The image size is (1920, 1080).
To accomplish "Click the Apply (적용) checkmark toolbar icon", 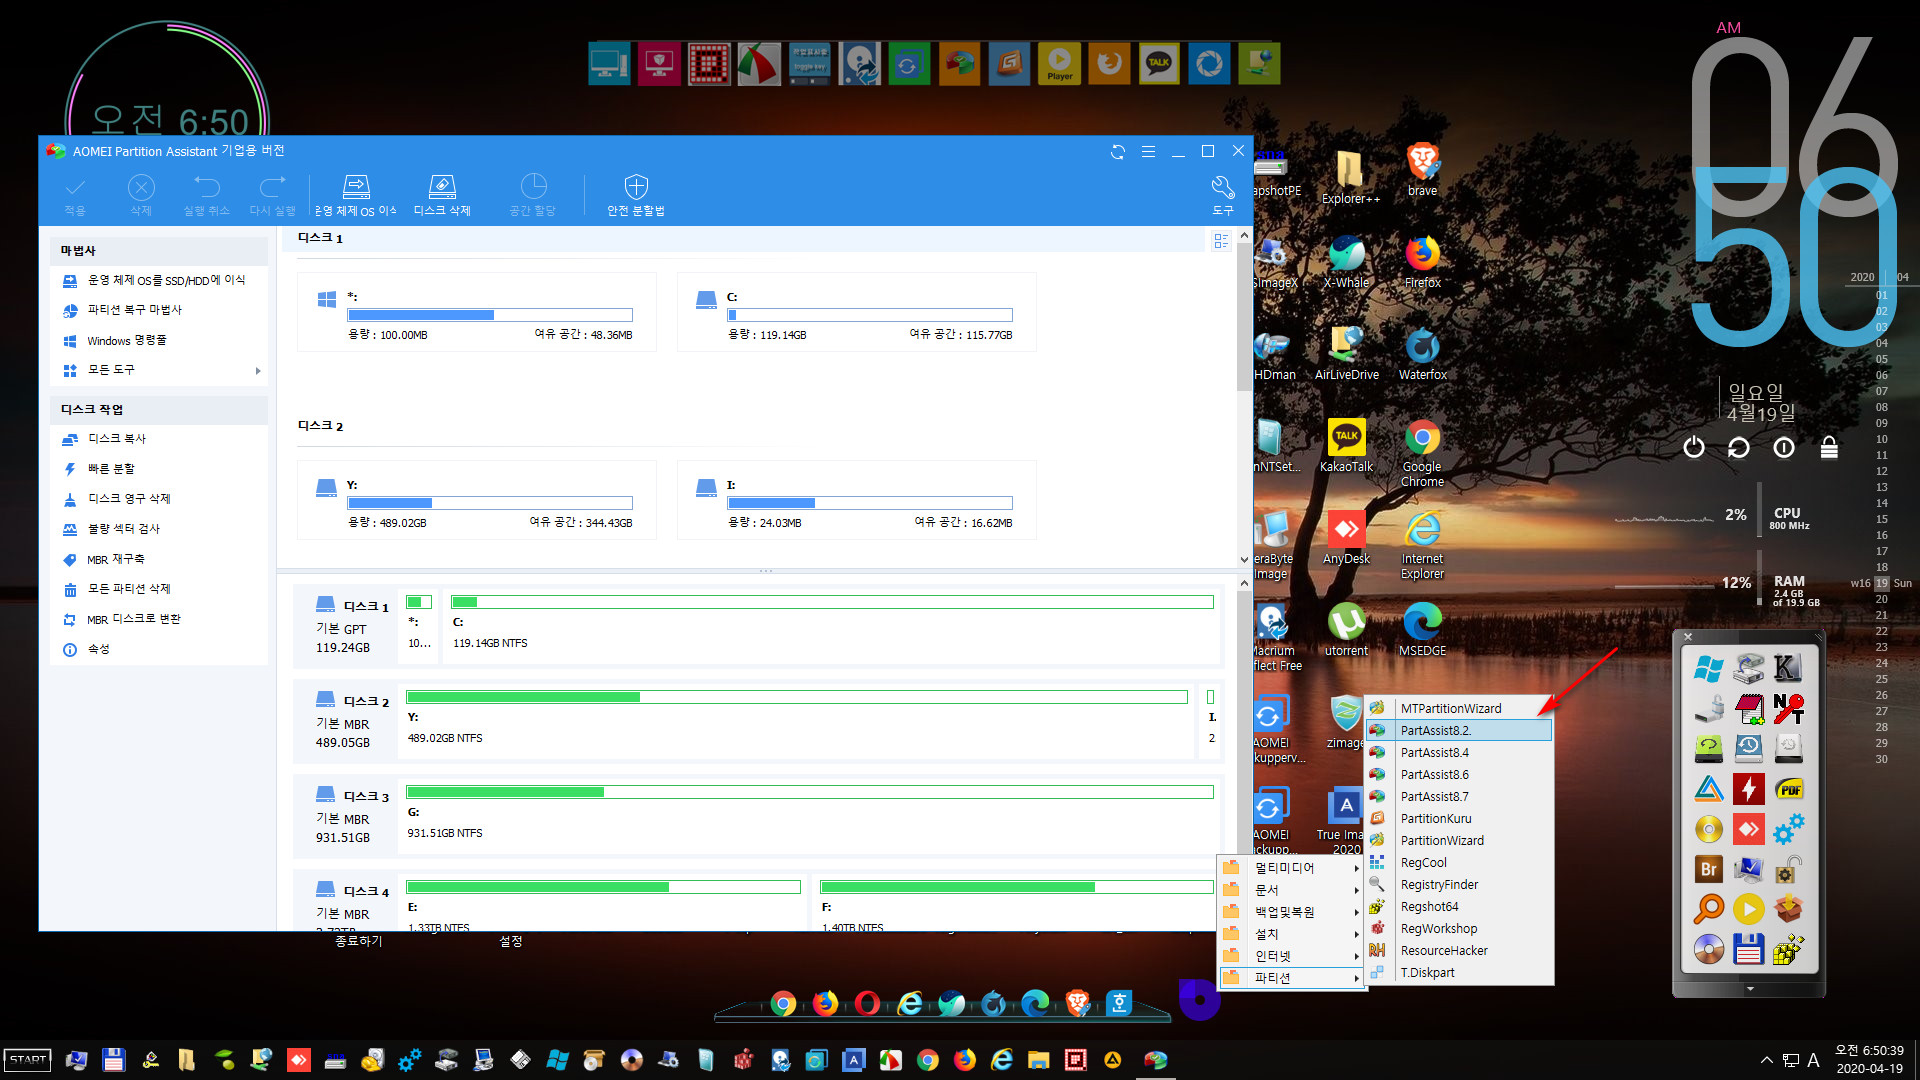I will (x=75, y=195).
